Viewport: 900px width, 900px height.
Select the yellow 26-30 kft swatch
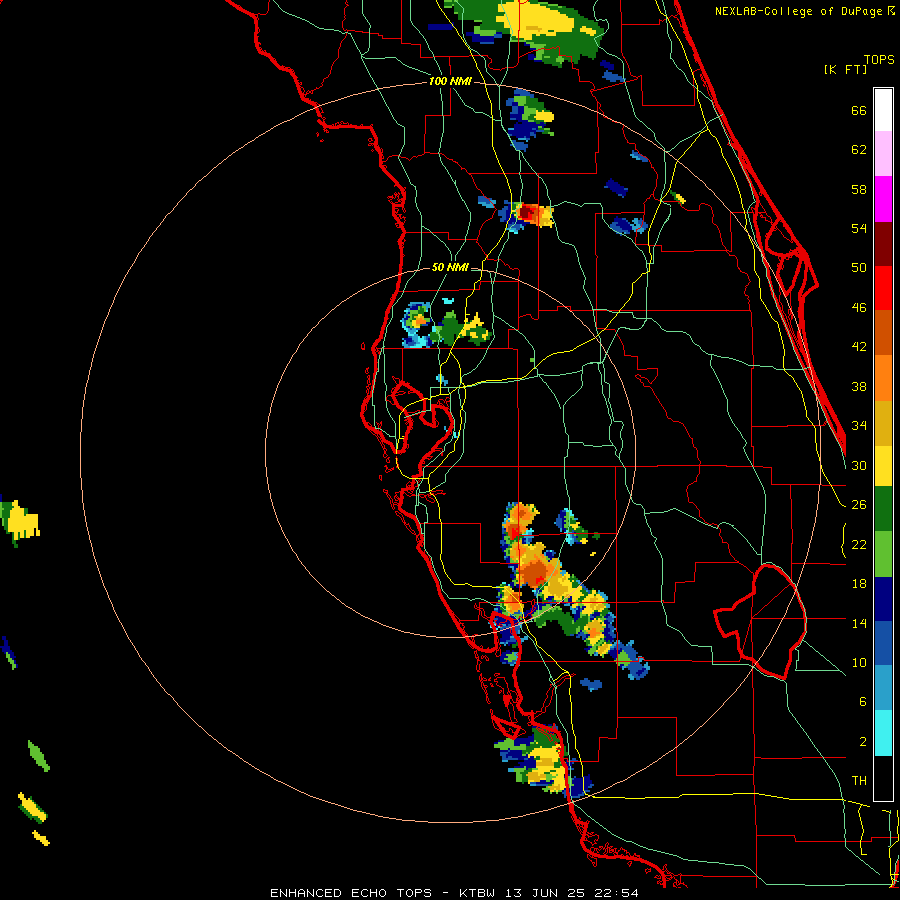pyautogui.click(x=883, y=466)
